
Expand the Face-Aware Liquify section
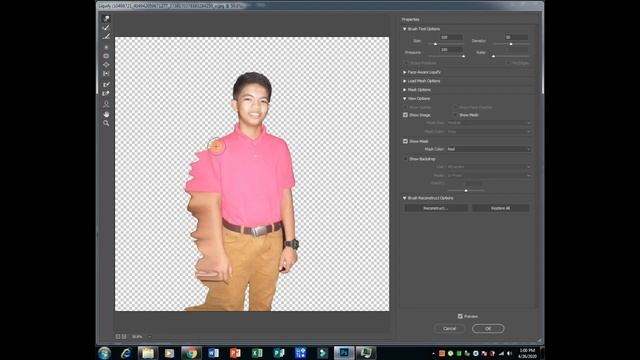point(404,72)
